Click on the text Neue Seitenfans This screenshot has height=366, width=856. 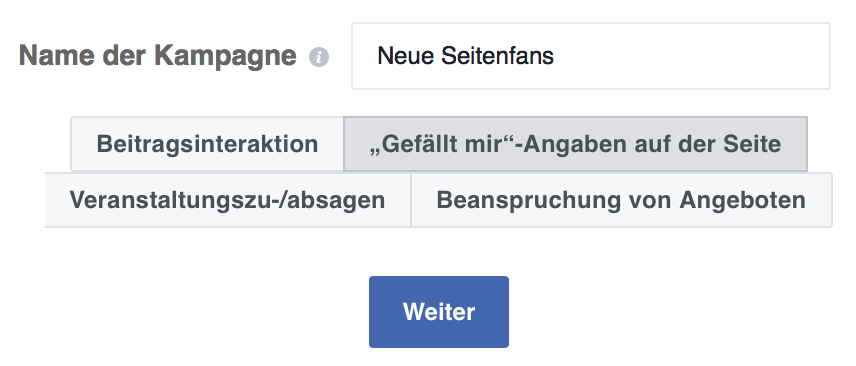point(465,56)
